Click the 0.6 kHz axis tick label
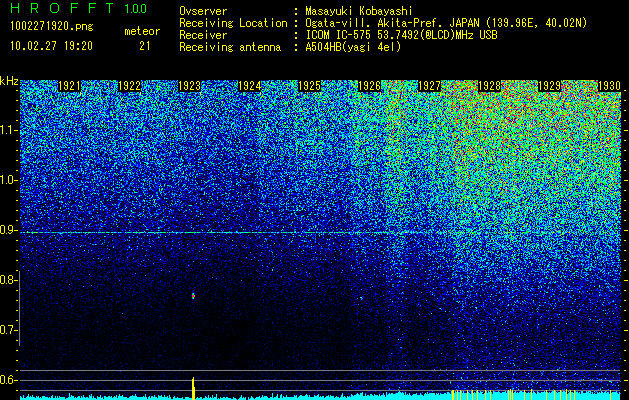The image size is (629, 400). pos(7,380)
